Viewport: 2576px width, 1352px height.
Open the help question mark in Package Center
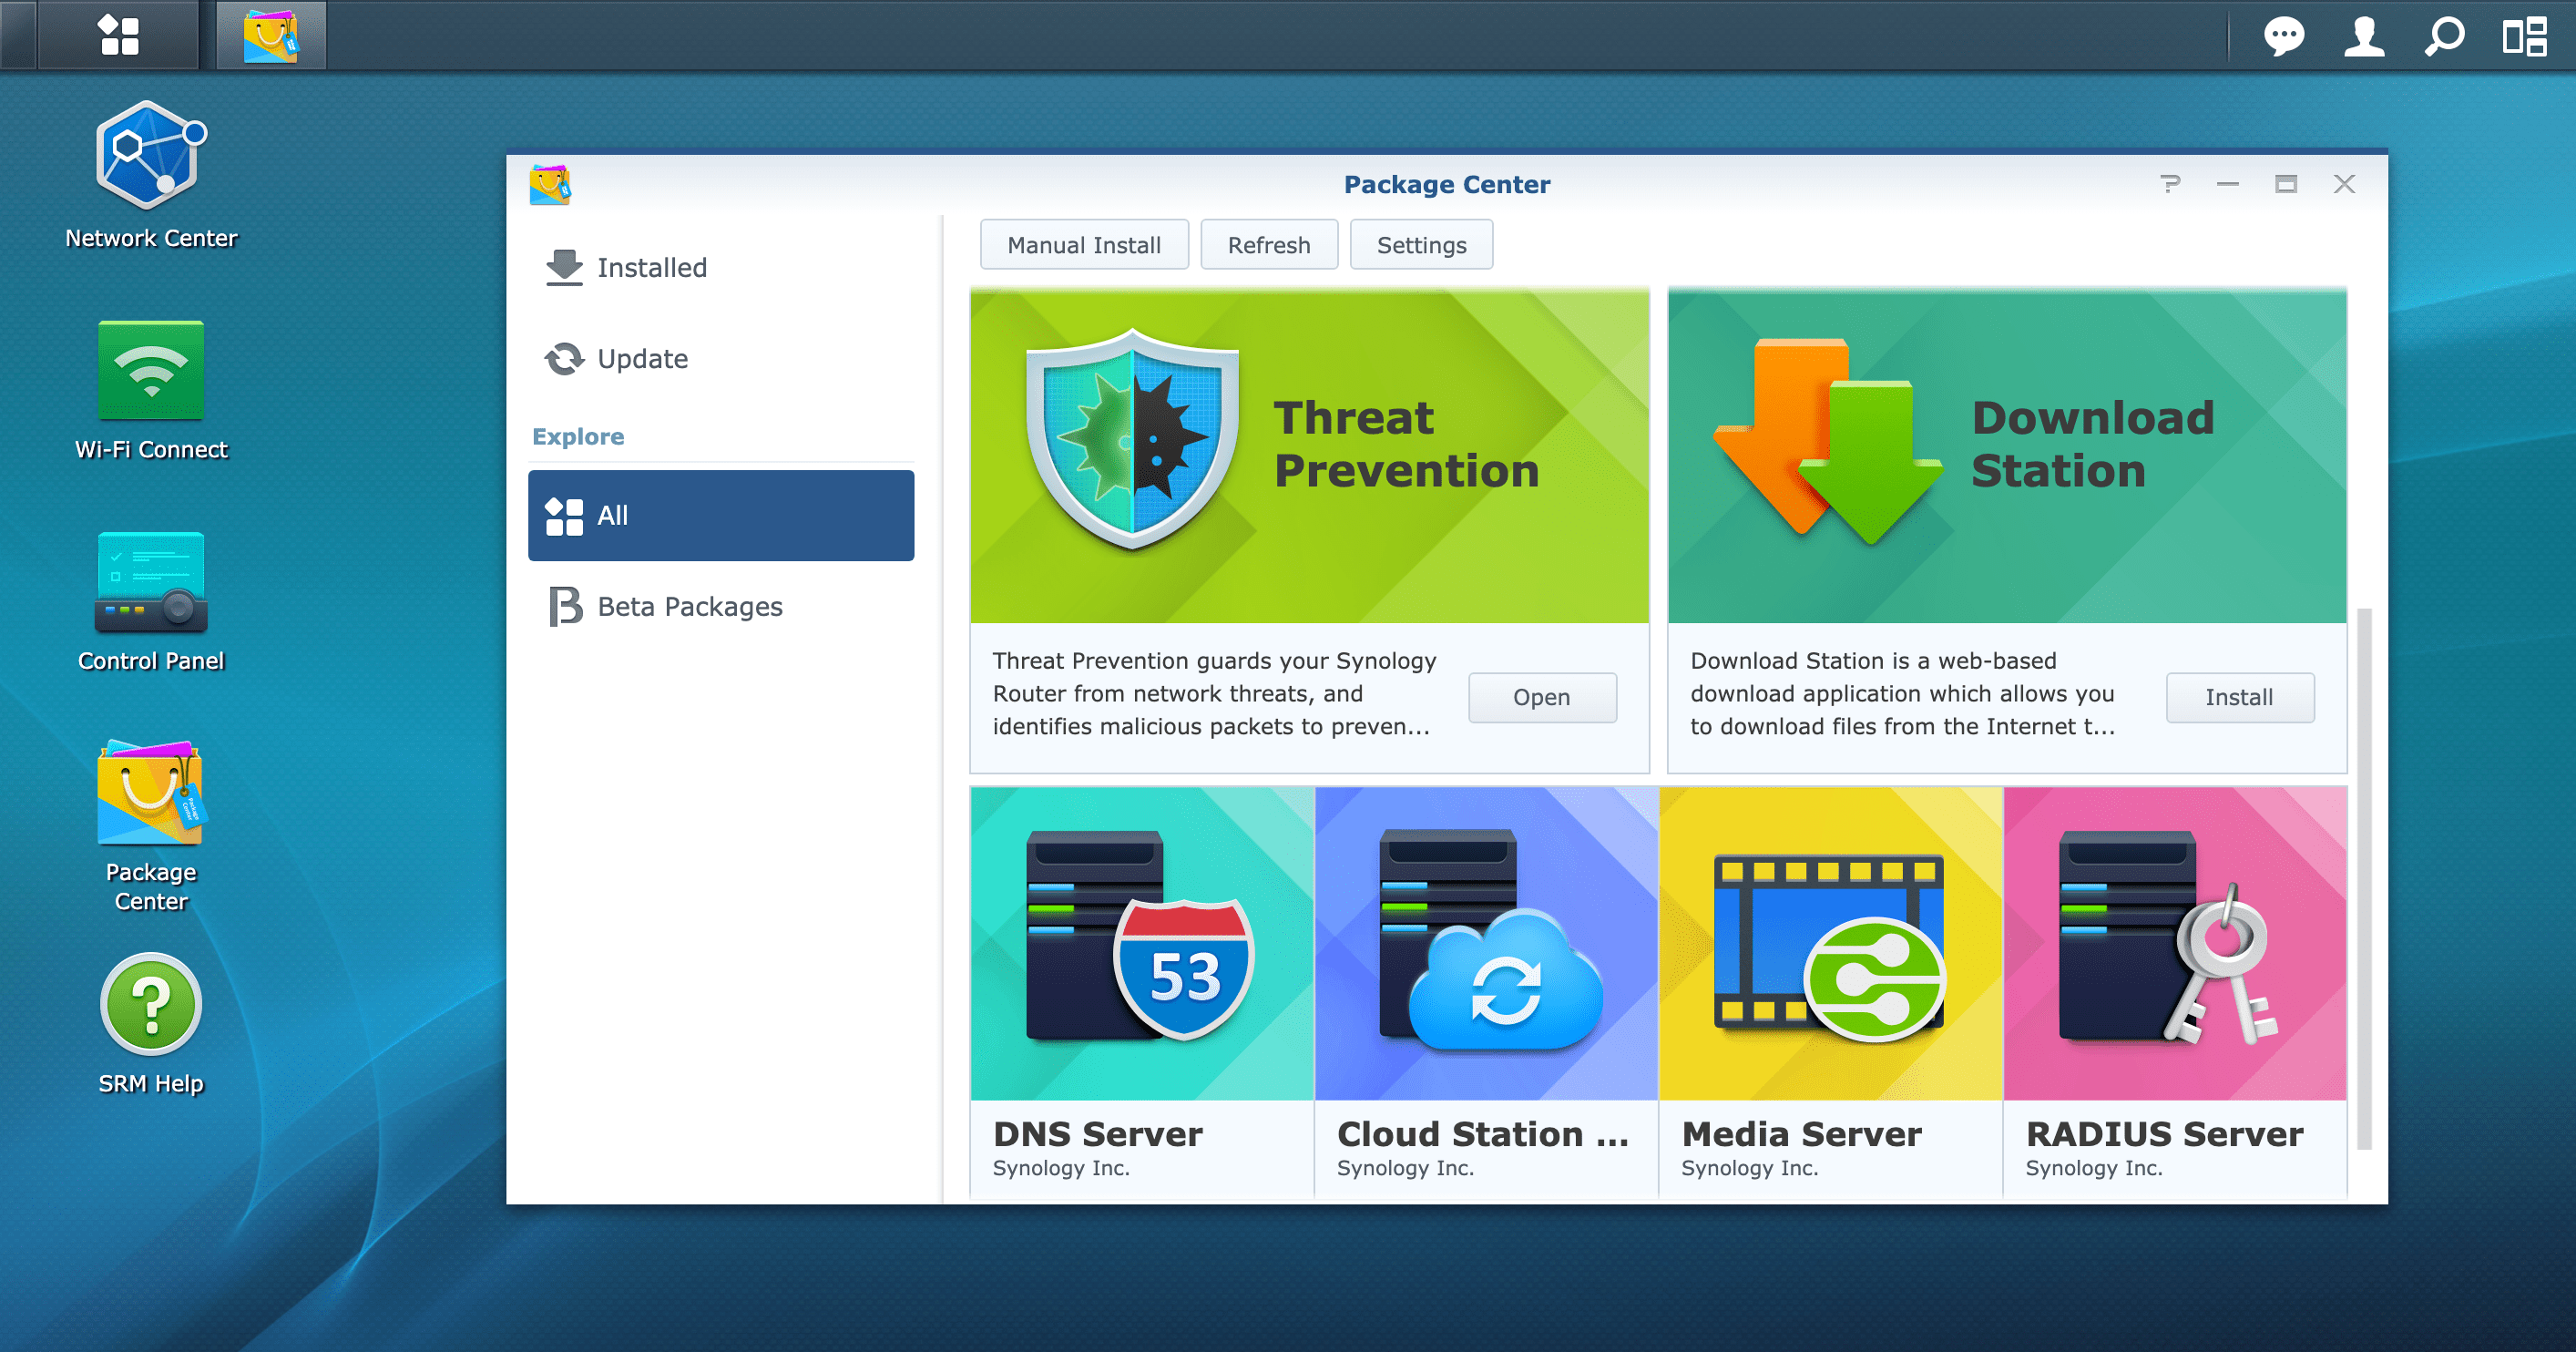pyautogui.click(x=2169, y=184)
